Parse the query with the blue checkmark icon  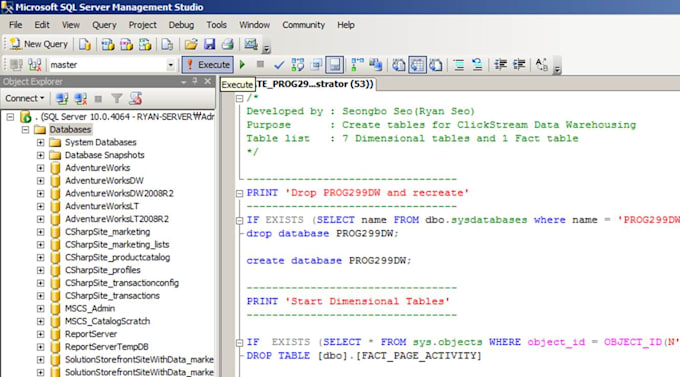279,65
